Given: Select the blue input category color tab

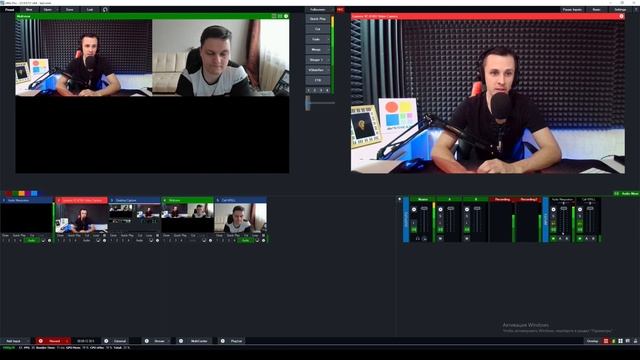Looking at the screenshot, I should tap(34, 193).
